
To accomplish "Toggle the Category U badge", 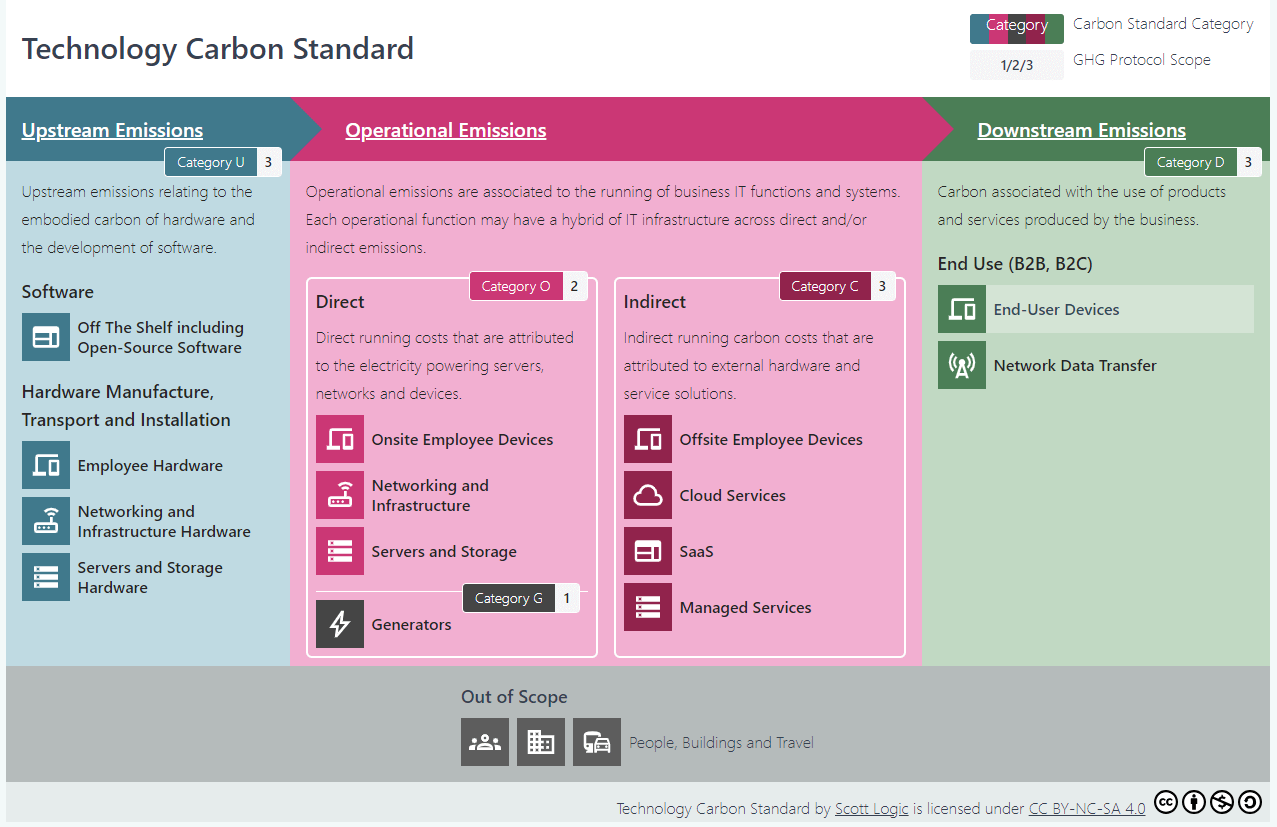I will pos(211,161).
